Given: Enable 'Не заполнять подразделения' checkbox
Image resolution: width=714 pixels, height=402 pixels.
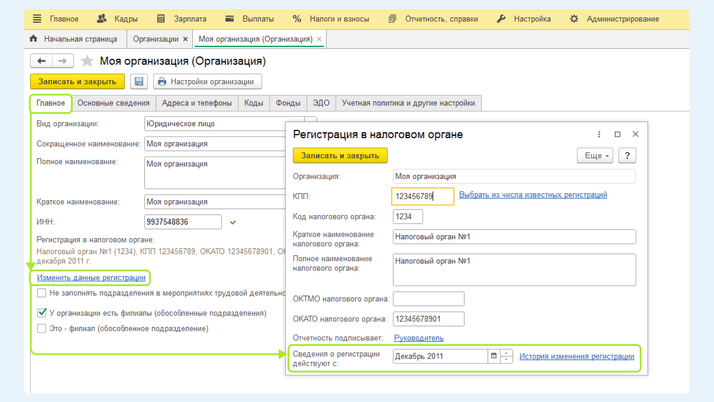Looking at the screenshot, I should point(42,294).
